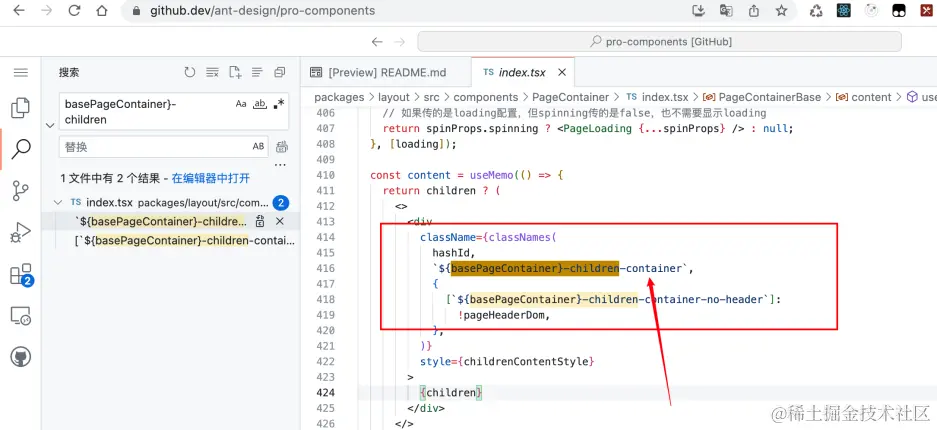Switch search results to tree view
Viewport: 937px width, 430px height.
pos(257,73)
